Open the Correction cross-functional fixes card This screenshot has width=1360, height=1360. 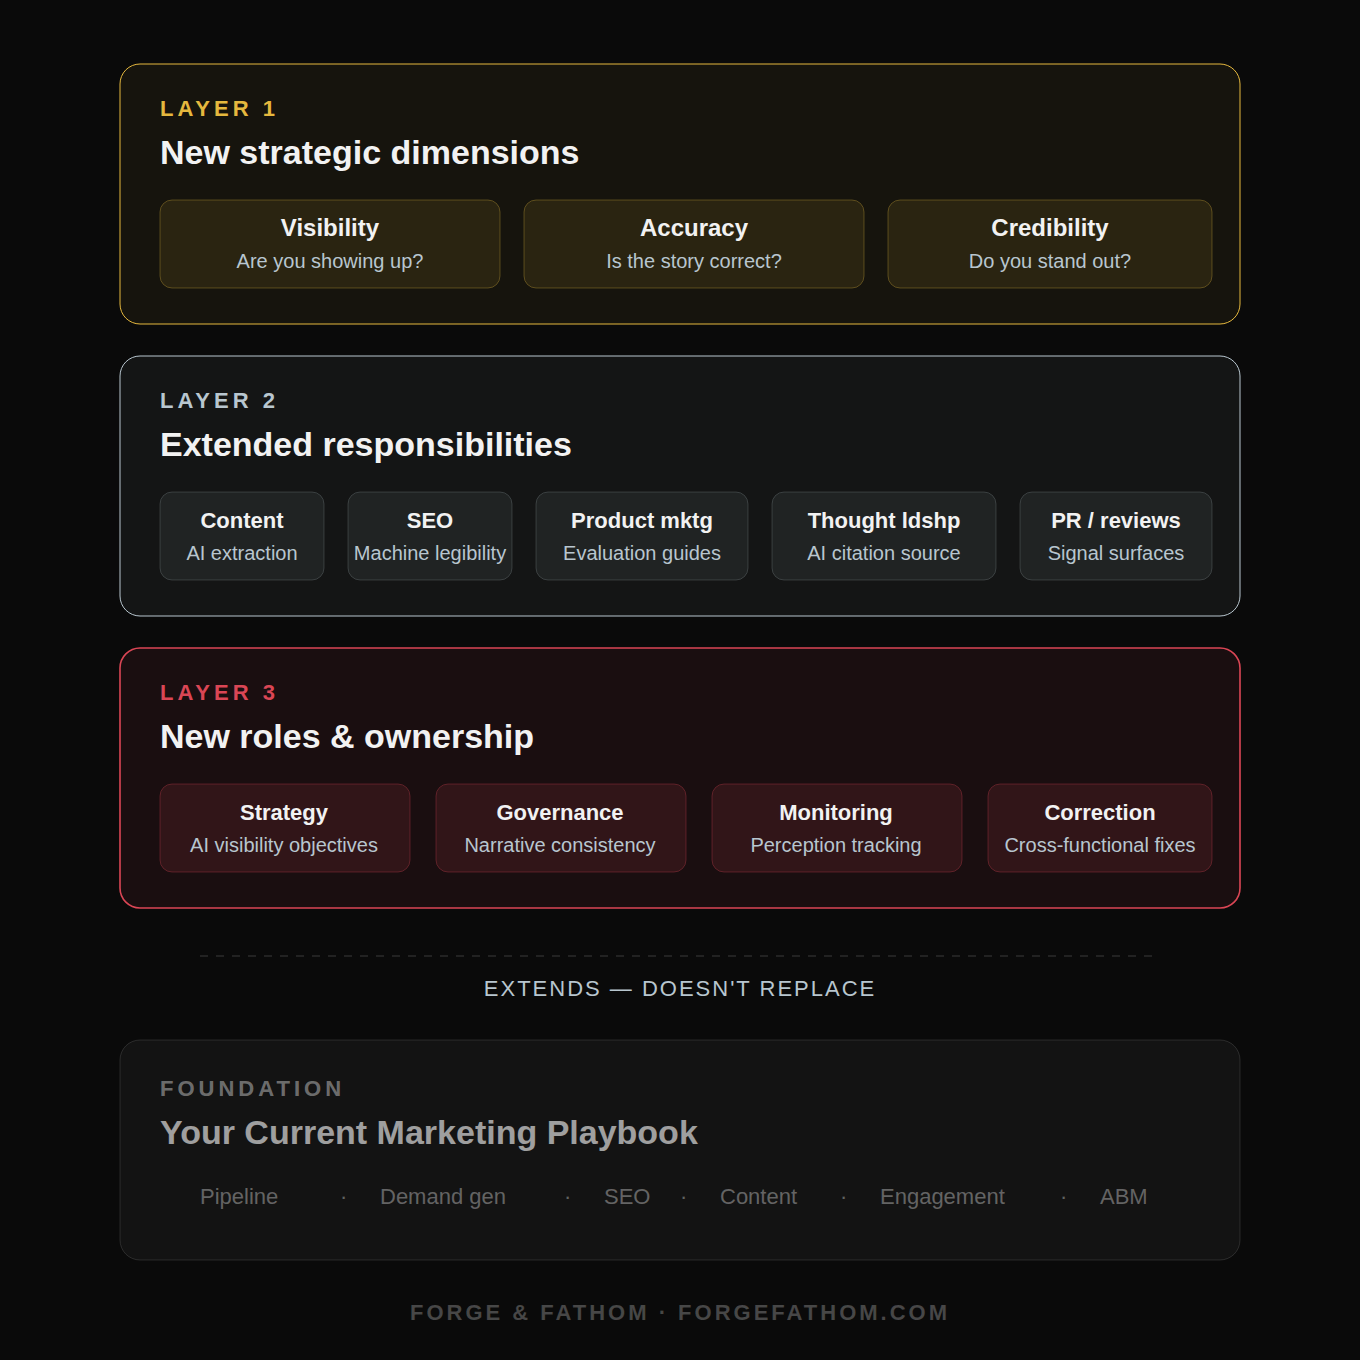pyautogui.click(x=1099, y=827)
